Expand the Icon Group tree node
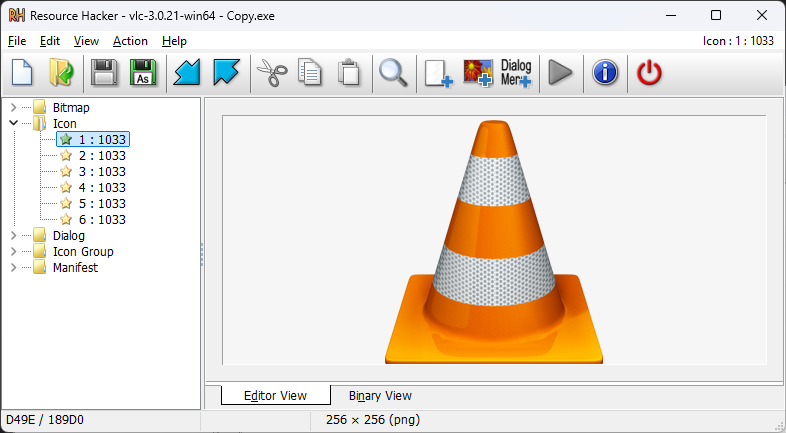This screenshot has width=786, height=433. coord(14,252)
